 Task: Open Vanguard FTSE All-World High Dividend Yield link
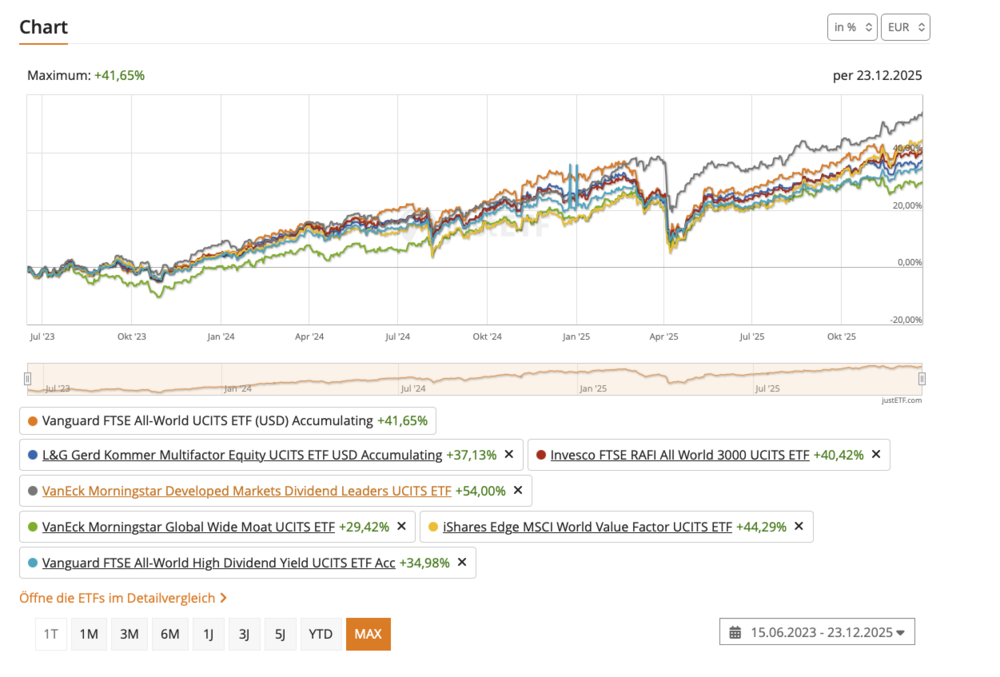pyautogui.click(x=219, y=563)
